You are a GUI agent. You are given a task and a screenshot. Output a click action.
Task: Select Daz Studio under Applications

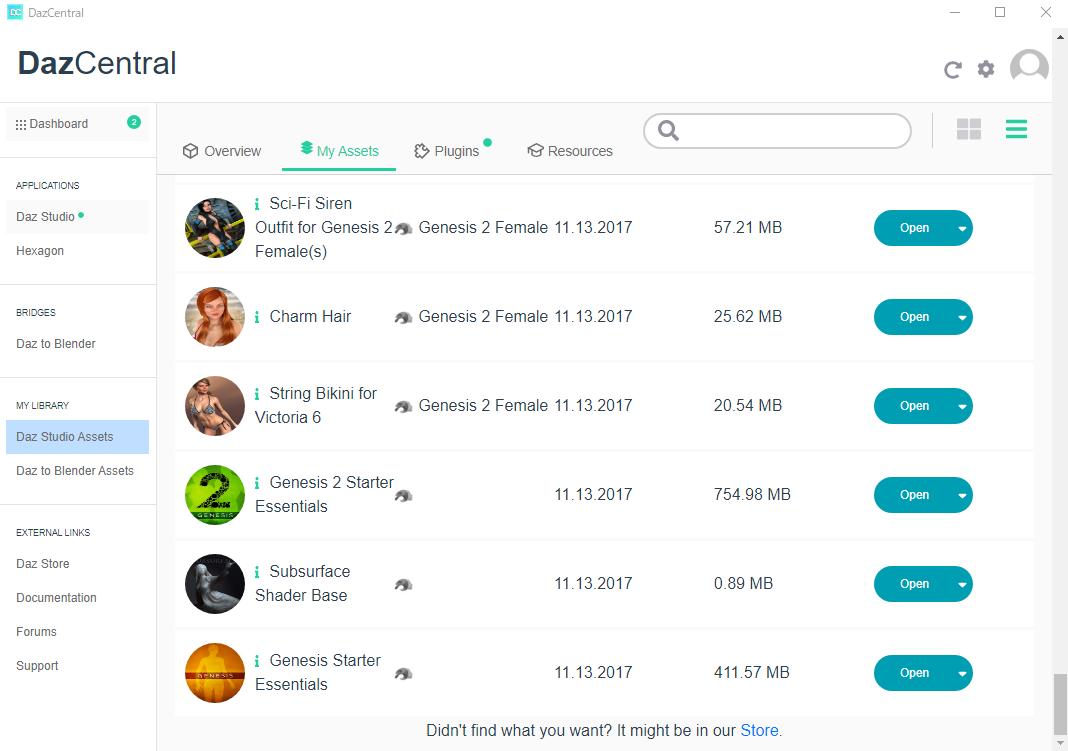[78, 217]
